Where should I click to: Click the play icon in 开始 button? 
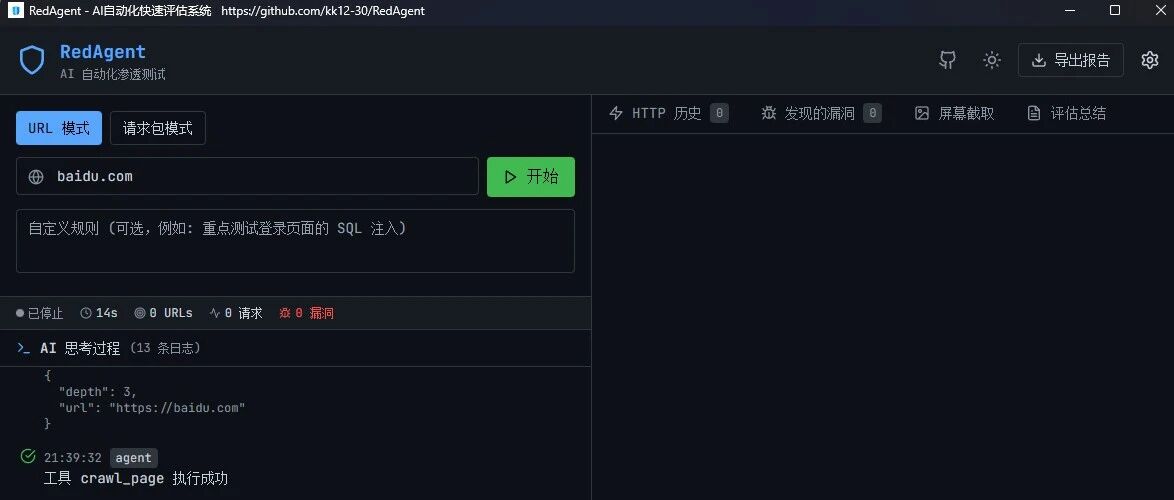511,177
